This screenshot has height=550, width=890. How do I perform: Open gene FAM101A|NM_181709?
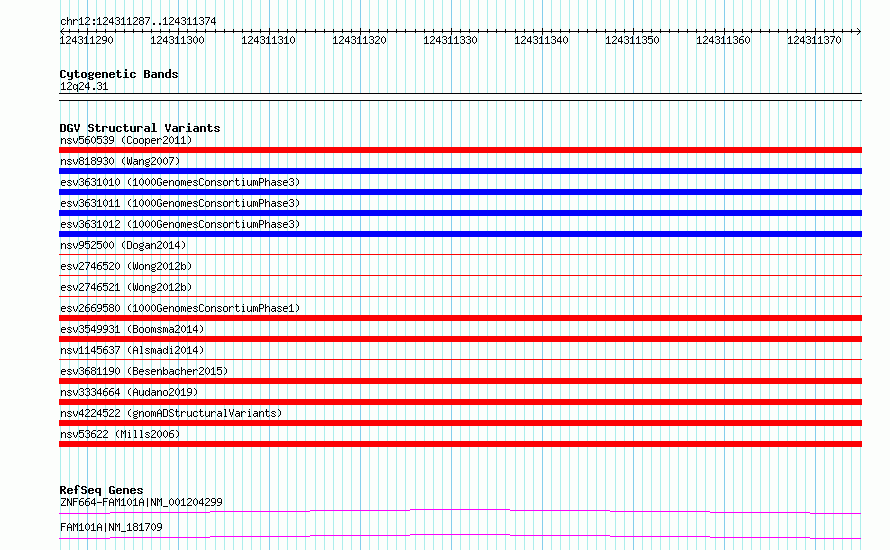click(x=111, y=527)
